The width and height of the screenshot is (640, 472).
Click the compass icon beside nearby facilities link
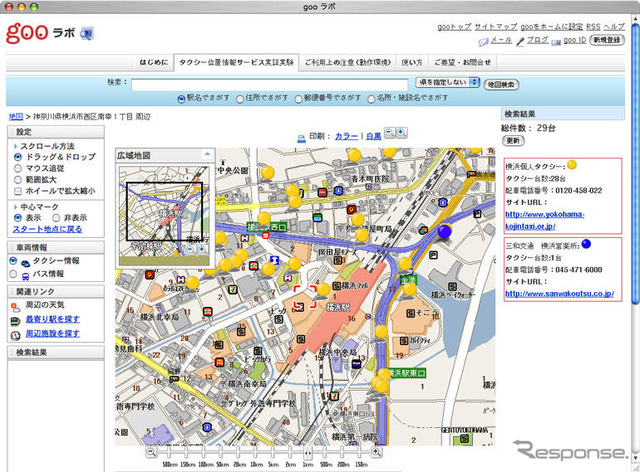pyautogui.click(x=15, y=335)
